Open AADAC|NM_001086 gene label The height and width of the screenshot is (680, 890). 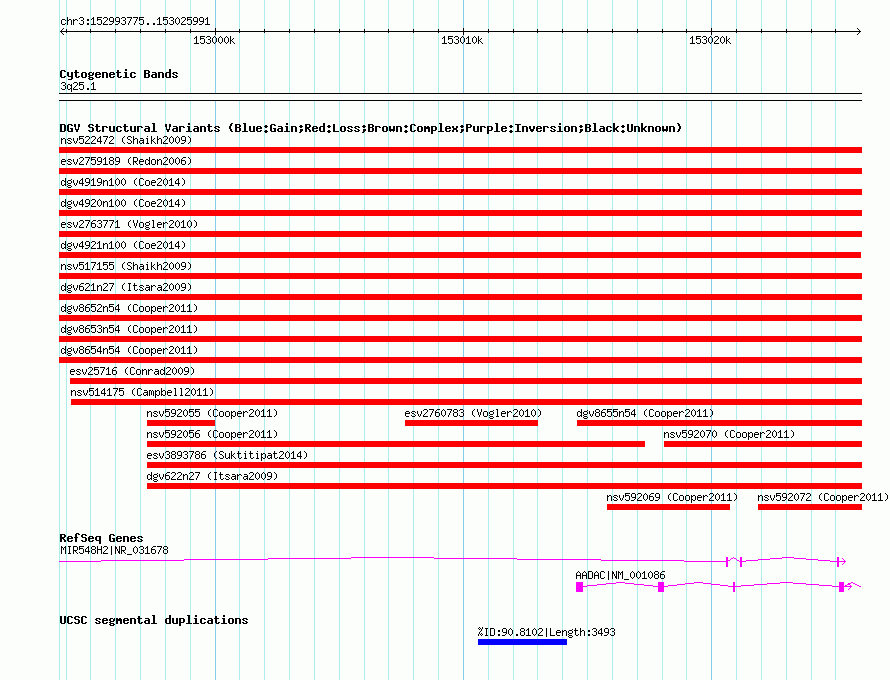(x=620, y=575)
